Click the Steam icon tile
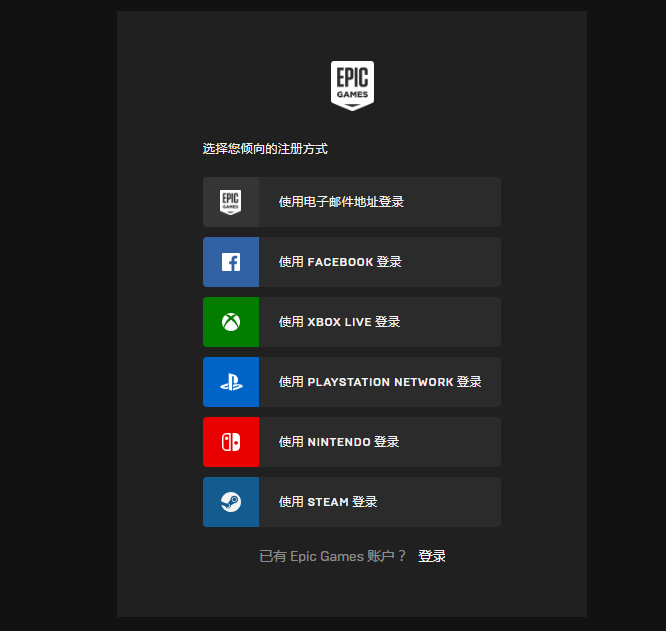The image size is (666, 631). pyautogui.click(x=231, y=502)
